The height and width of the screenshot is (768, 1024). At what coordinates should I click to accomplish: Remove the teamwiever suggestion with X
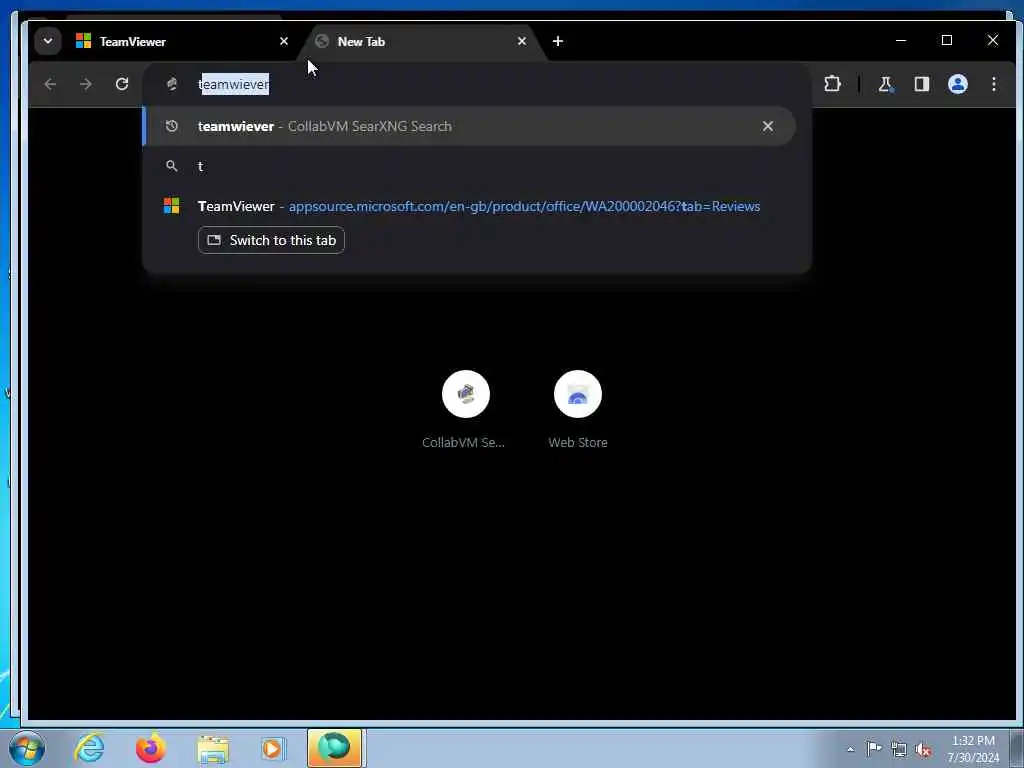click(x=768, y=126)
